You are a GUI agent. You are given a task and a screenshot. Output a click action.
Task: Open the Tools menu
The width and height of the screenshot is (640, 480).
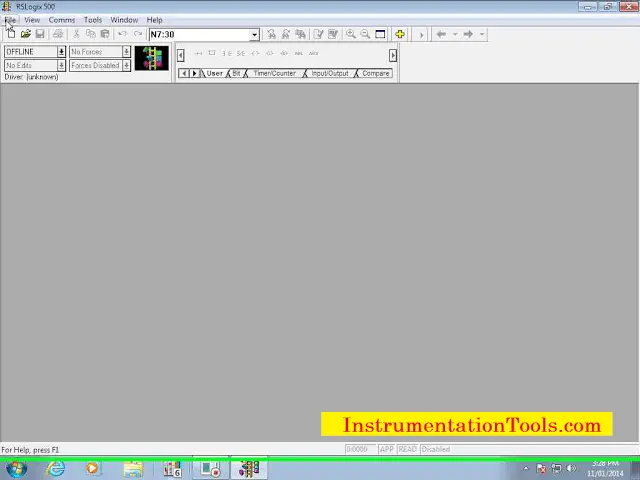coord(93,20)
